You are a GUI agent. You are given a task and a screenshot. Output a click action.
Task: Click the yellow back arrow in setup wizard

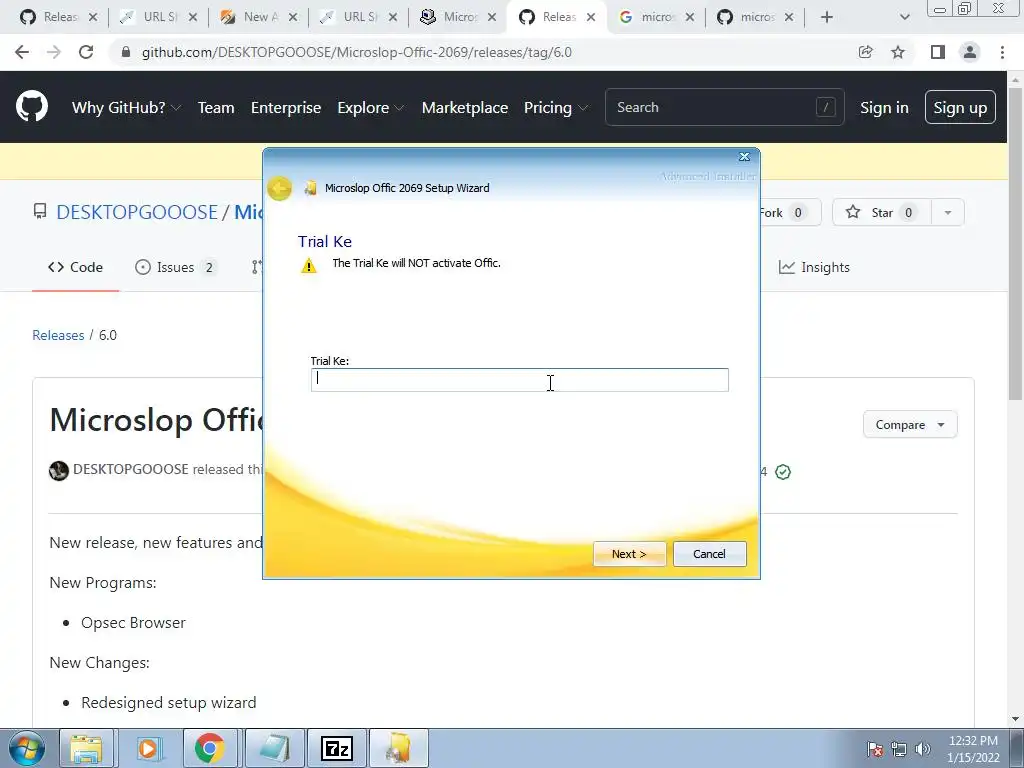[280, 189]
